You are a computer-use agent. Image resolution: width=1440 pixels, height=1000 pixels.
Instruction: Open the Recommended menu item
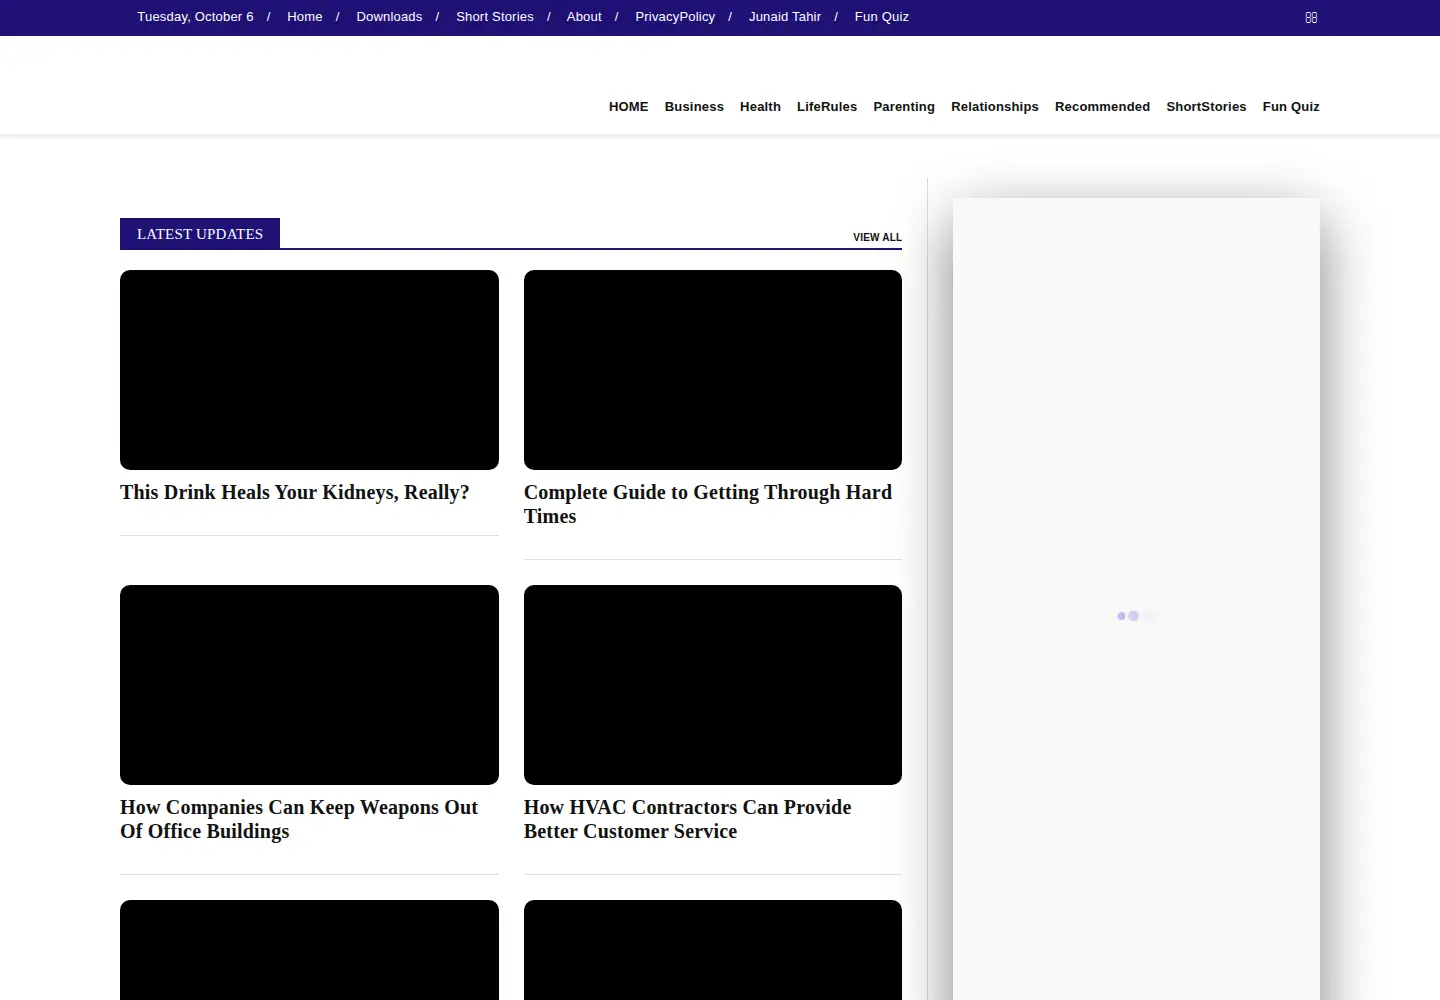point(1102,107)
